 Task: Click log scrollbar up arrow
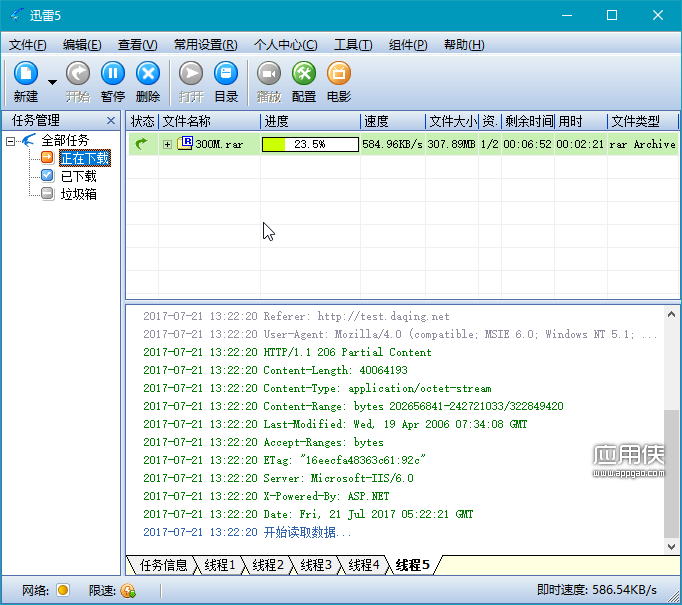(671, 314)
